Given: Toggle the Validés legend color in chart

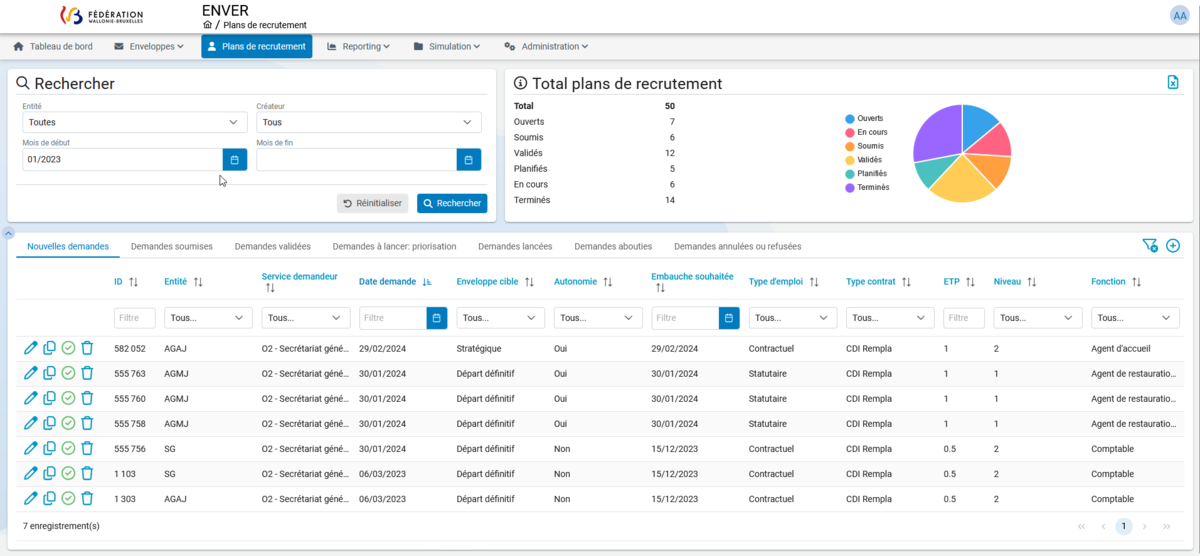Looking at the screenshot, I should click(850, 160).
